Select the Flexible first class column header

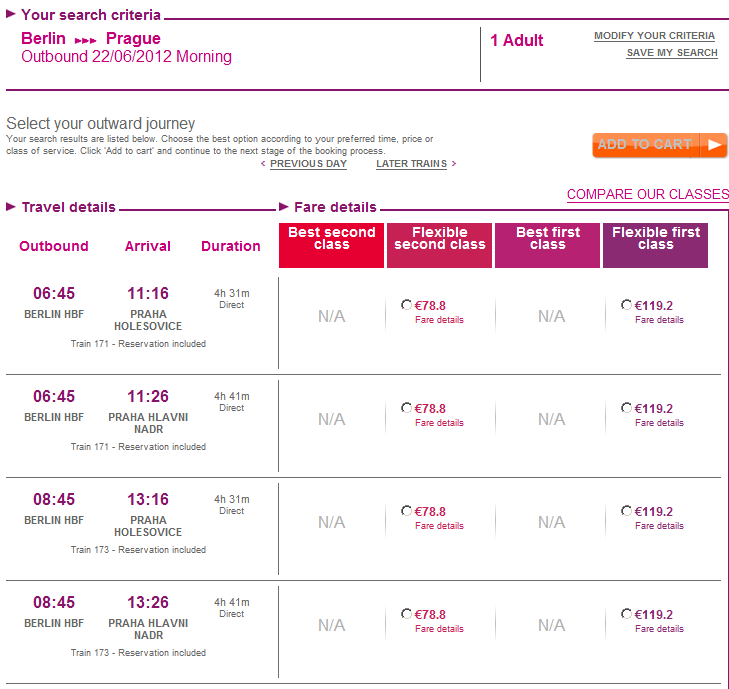[655, 245]
